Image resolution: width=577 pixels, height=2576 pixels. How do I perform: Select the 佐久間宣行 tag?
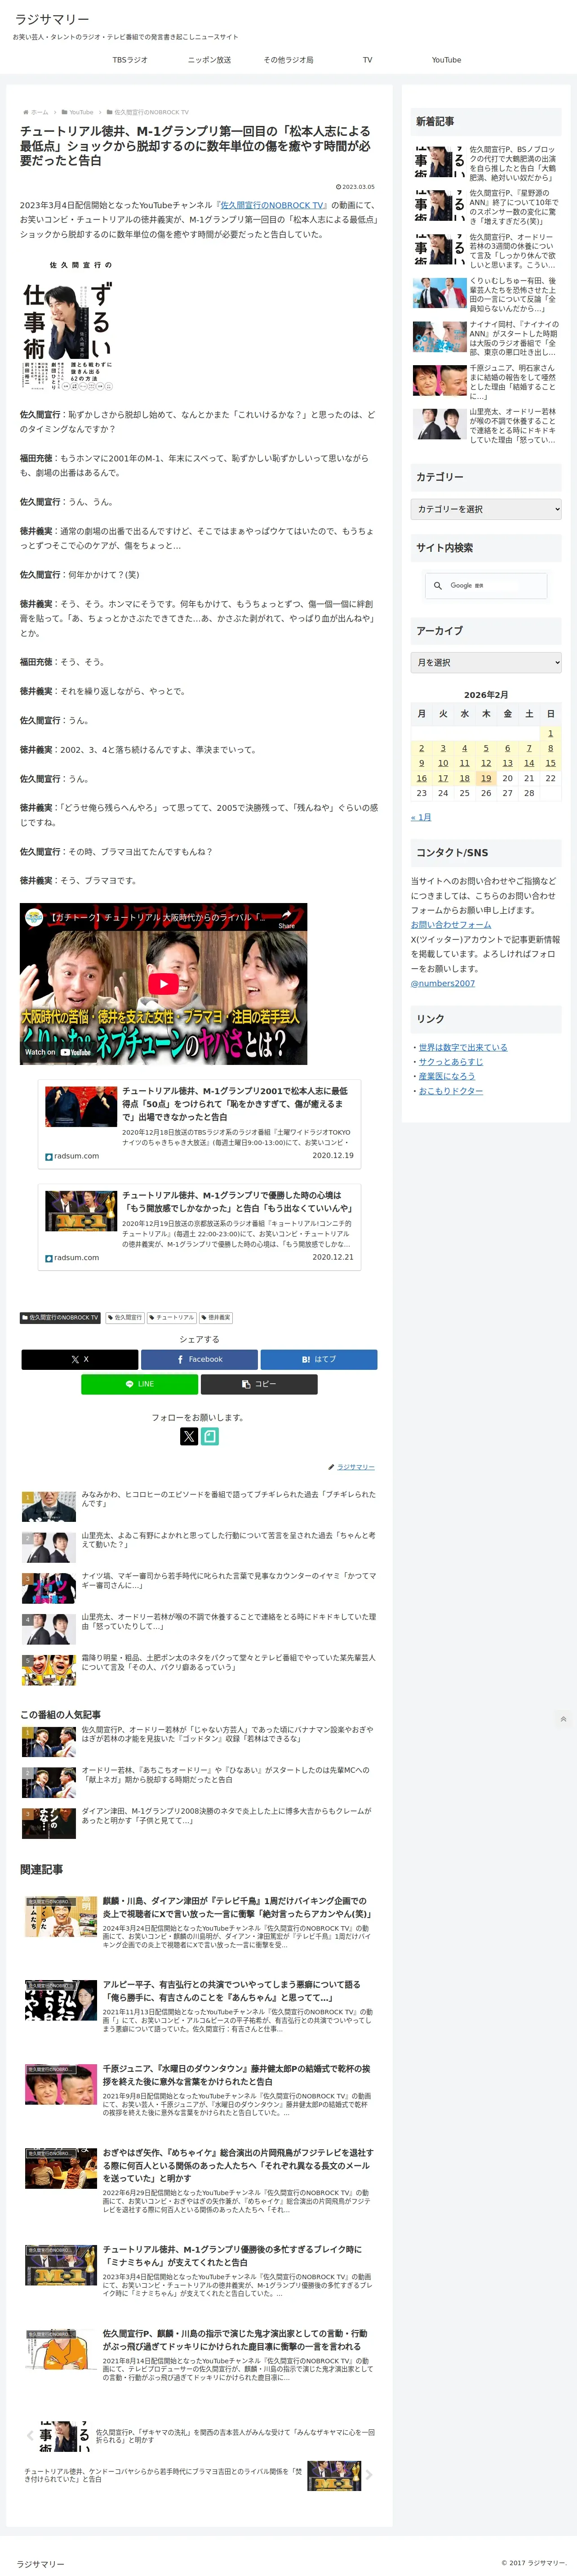[x=125, y=1318]
